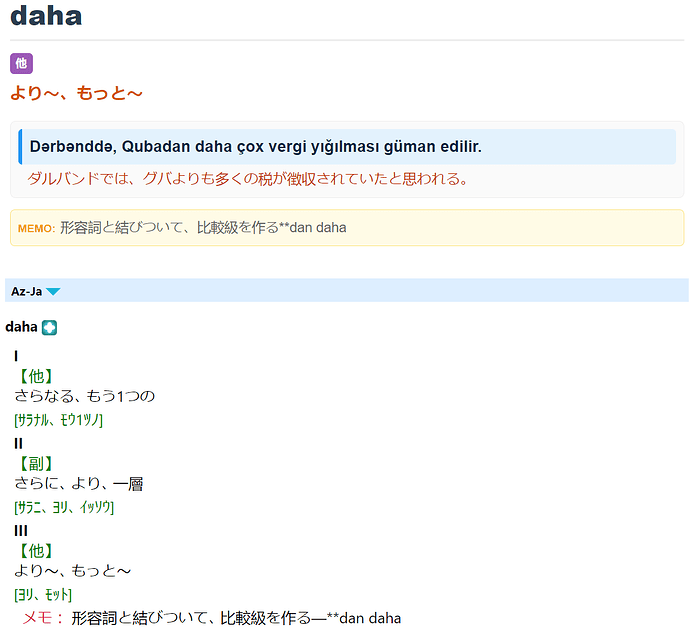The width and height of the screenshot is (690, 633).
Task: Click the definition さらなる、もう1つの
Action: pyautogui.click(x=85, y=396)
